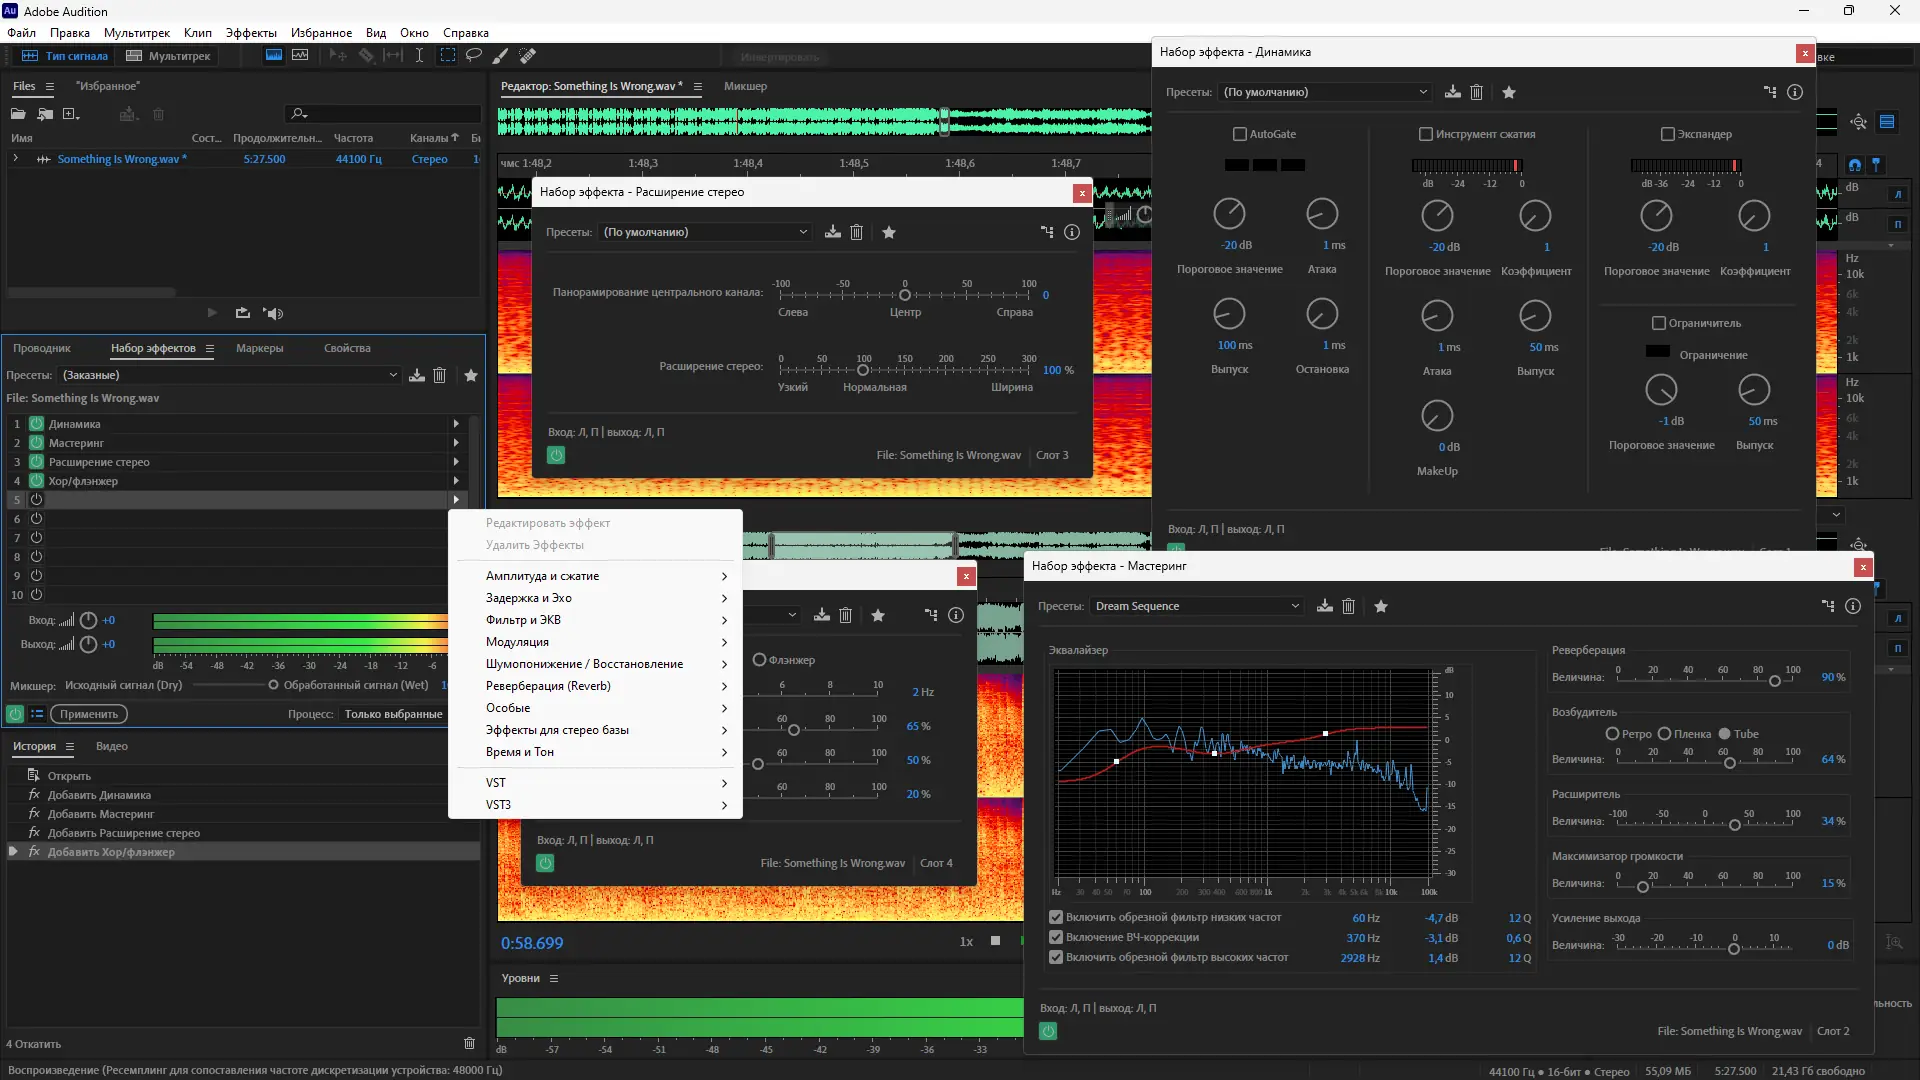1920x1080 pixels.
Task: Open Dream Sequence presets dropdown
Action: [1197, 606]
